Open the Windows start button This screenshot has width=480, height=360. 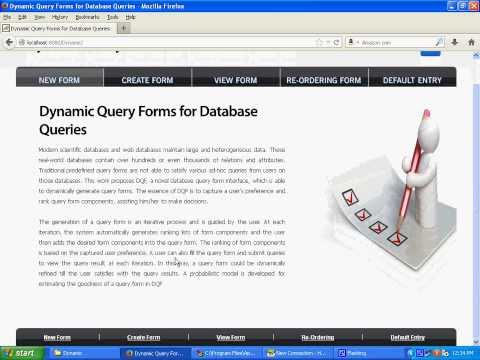(22, 353)
